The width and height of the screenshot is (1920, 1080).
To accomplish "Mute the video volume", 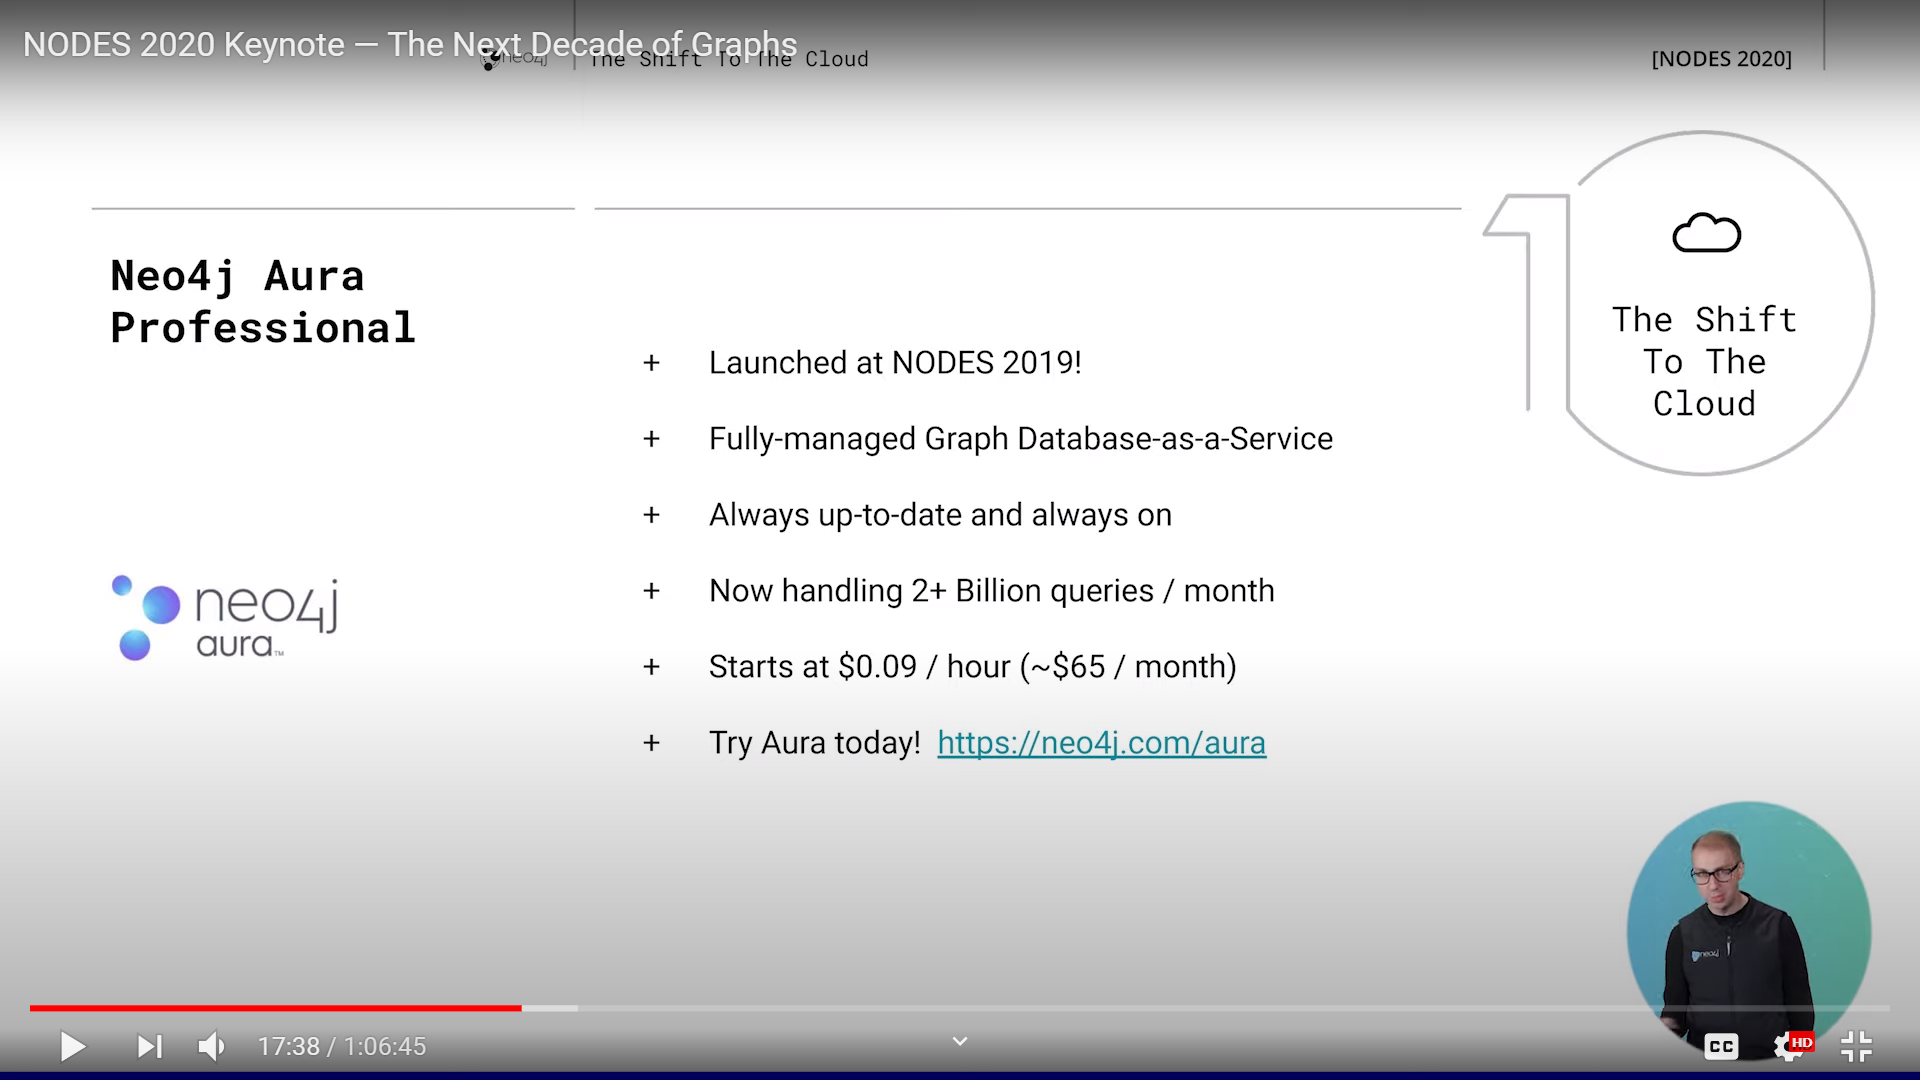I will [211, 1046].
